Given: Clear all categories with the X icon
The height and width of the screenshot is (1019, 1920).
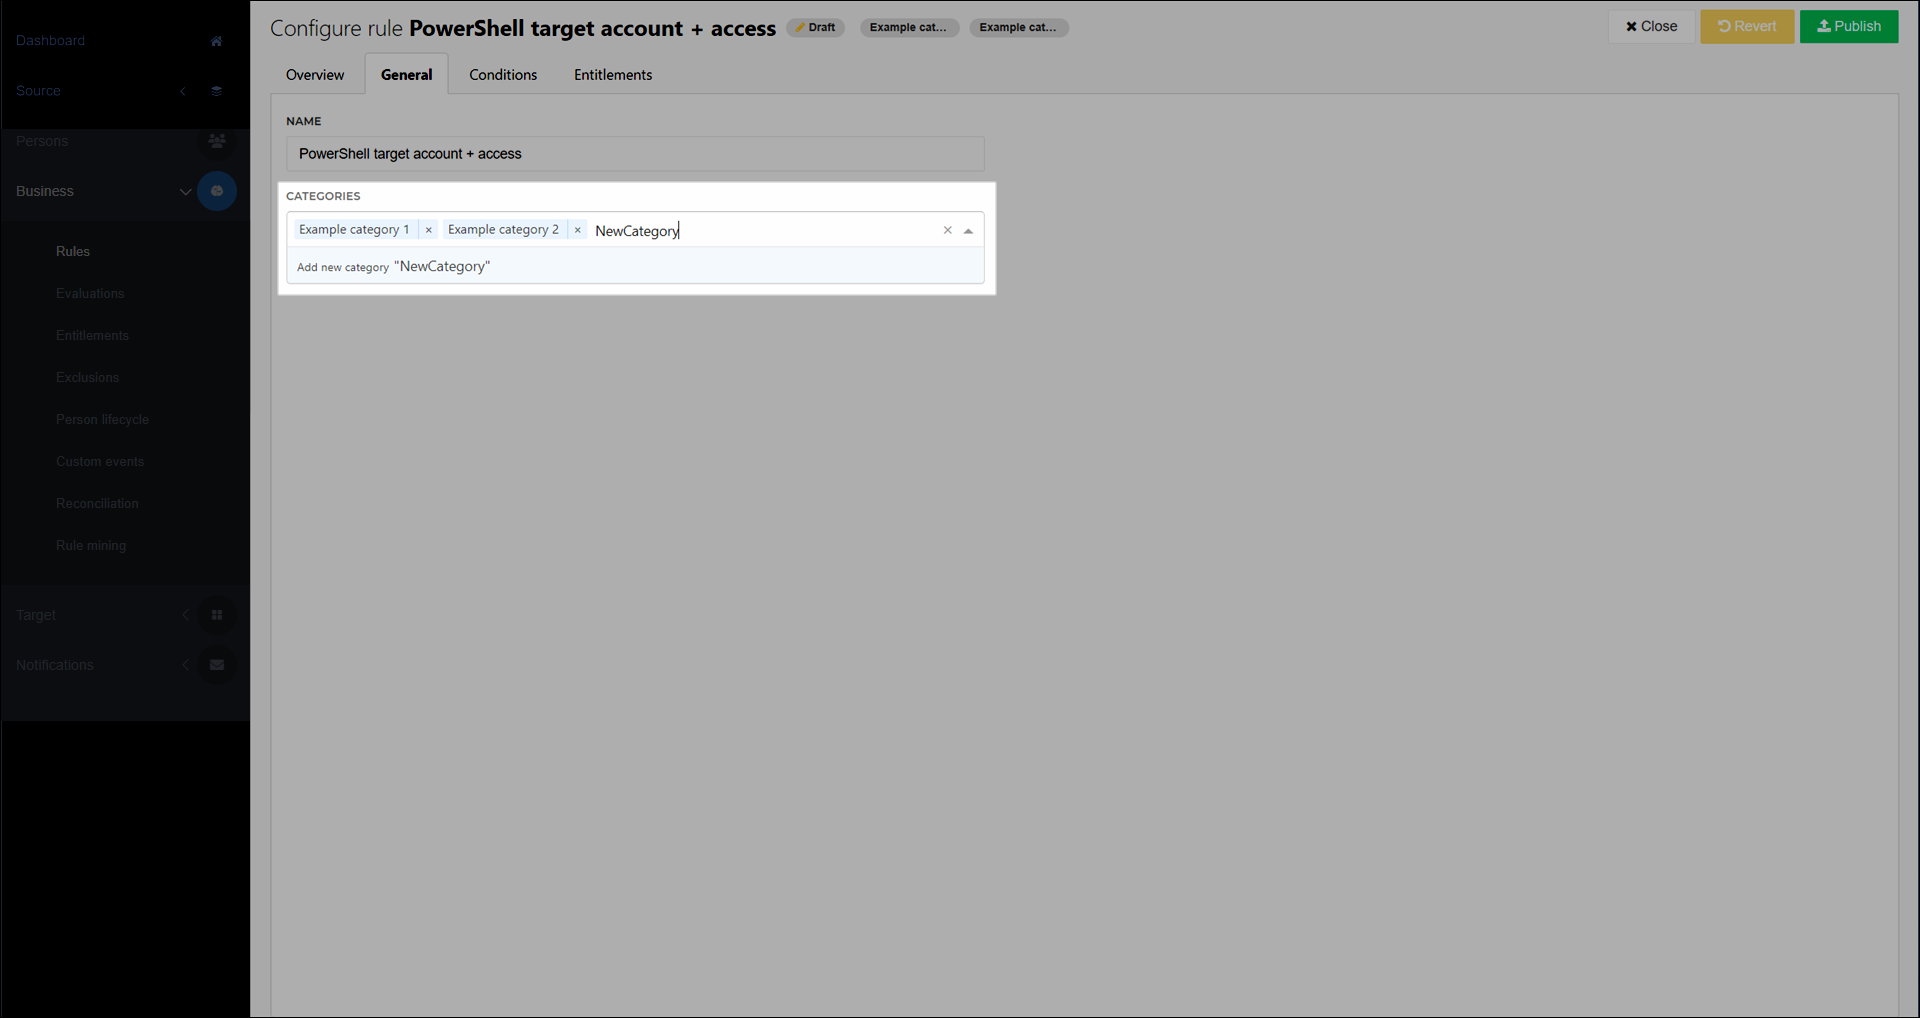Looking at the screenshot, I should (947, 230).
